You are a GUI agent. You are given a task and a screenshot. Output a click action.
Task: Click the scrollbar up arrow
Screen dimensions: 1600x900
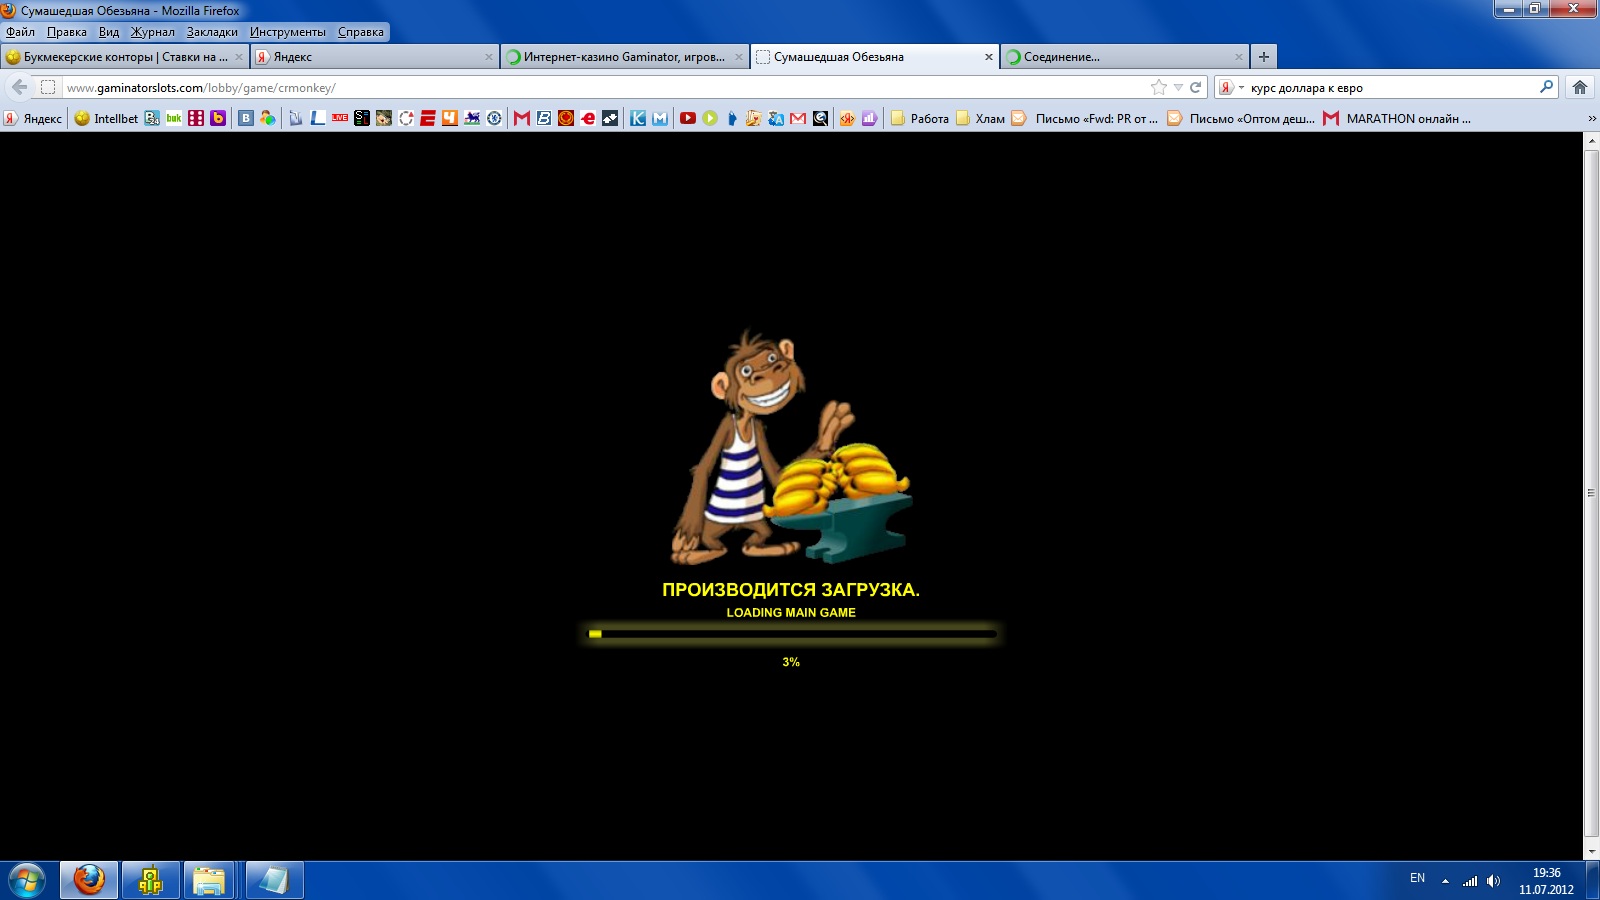pyautogui.click(x=1591, y=140)
